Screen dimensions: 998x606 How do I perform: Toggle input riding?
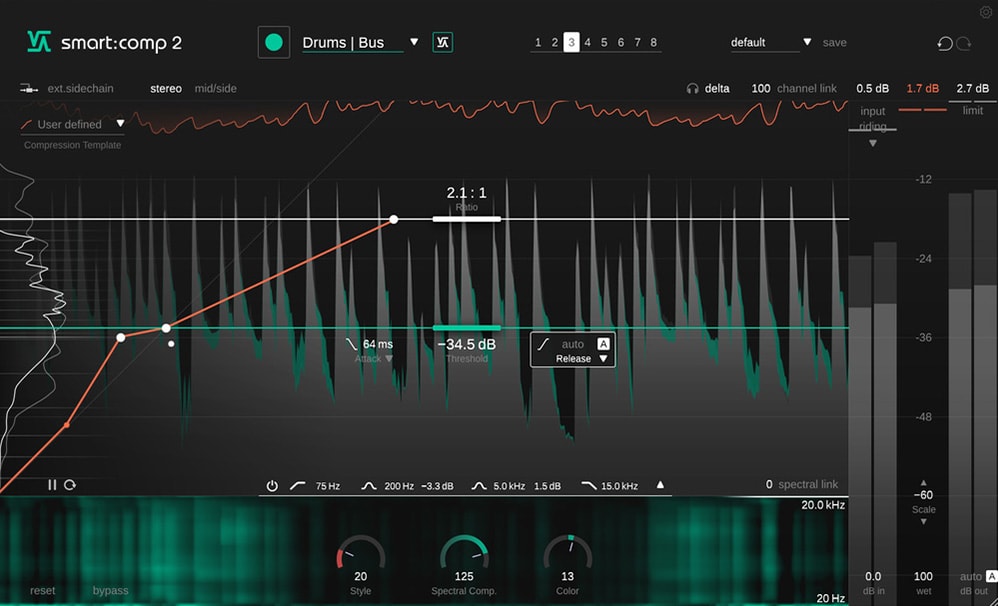click(873, 118)
